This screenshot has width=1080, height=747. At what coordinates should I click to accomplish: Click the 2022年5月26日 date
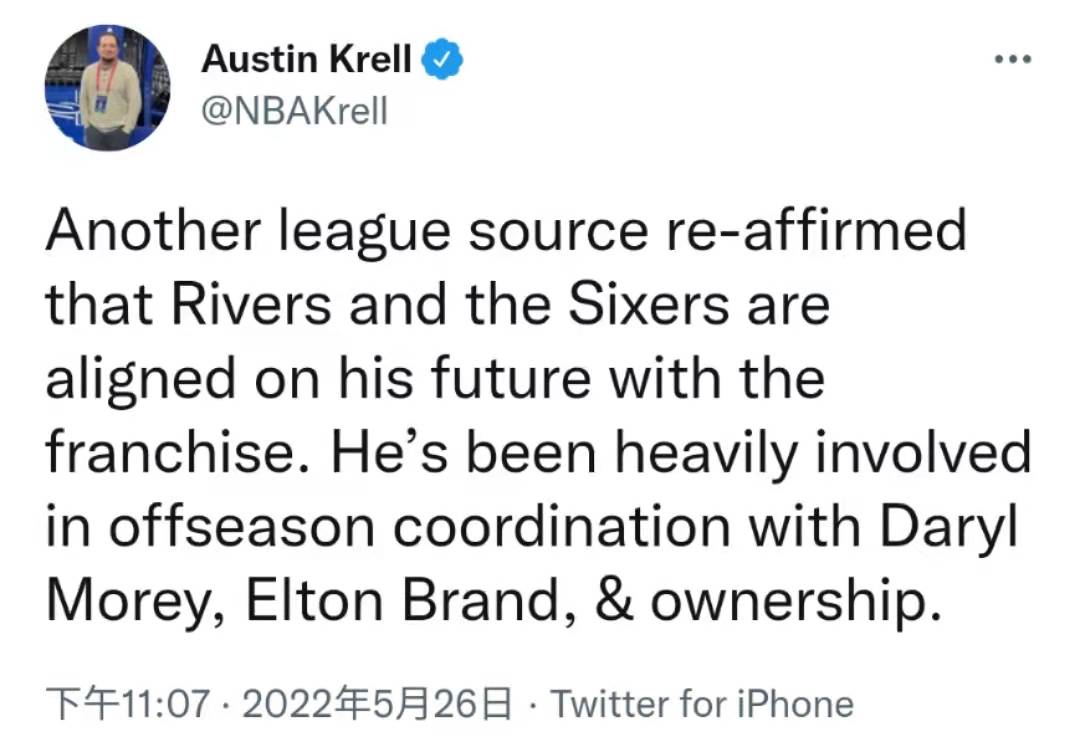point(377,704)
